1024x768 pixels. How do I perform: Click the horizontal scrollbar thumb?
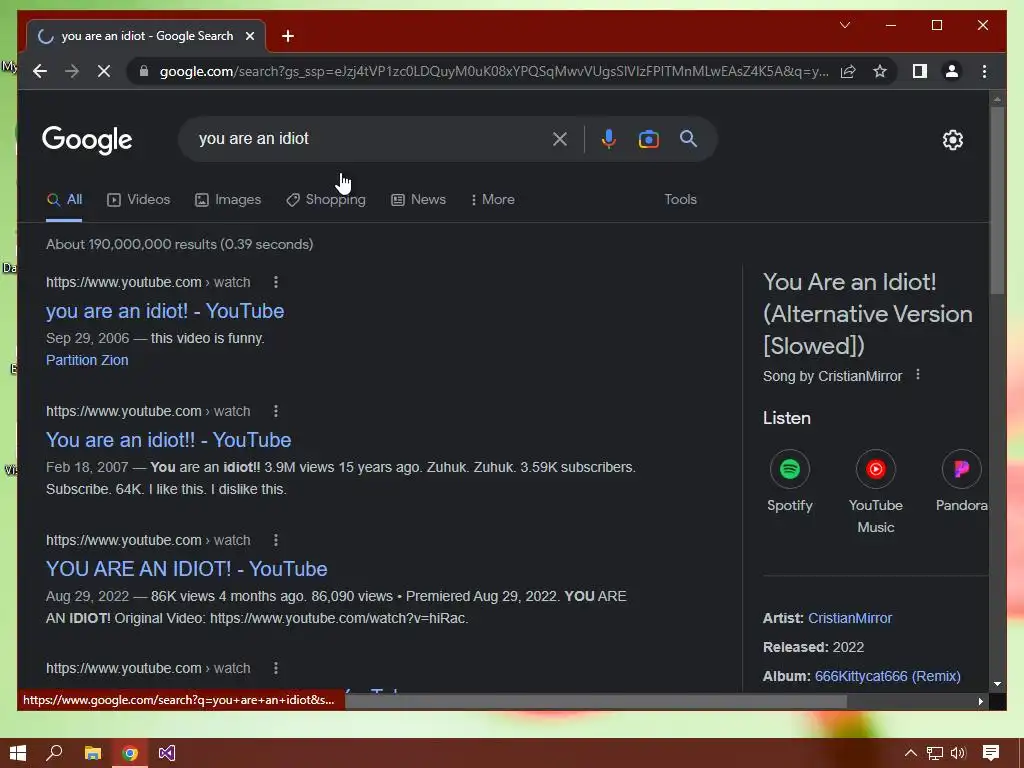coord(596,701)
